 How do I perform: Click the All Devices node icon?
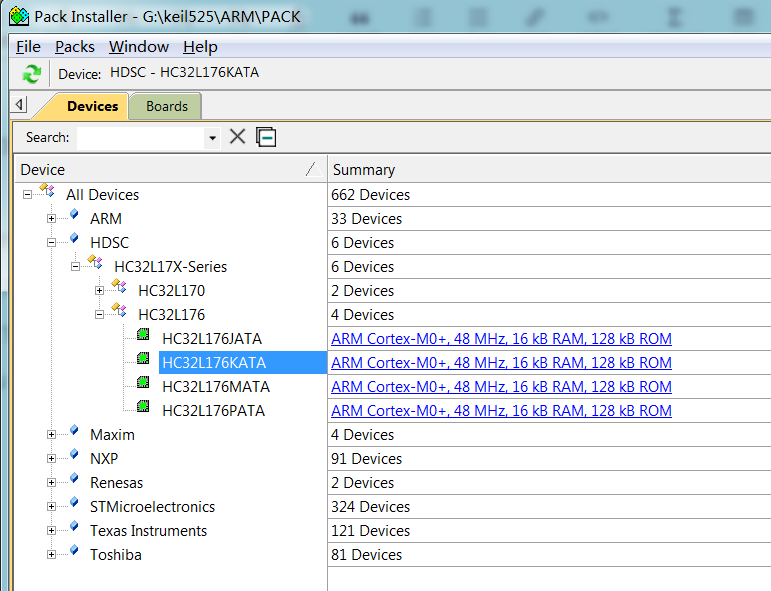pos(47,190)
